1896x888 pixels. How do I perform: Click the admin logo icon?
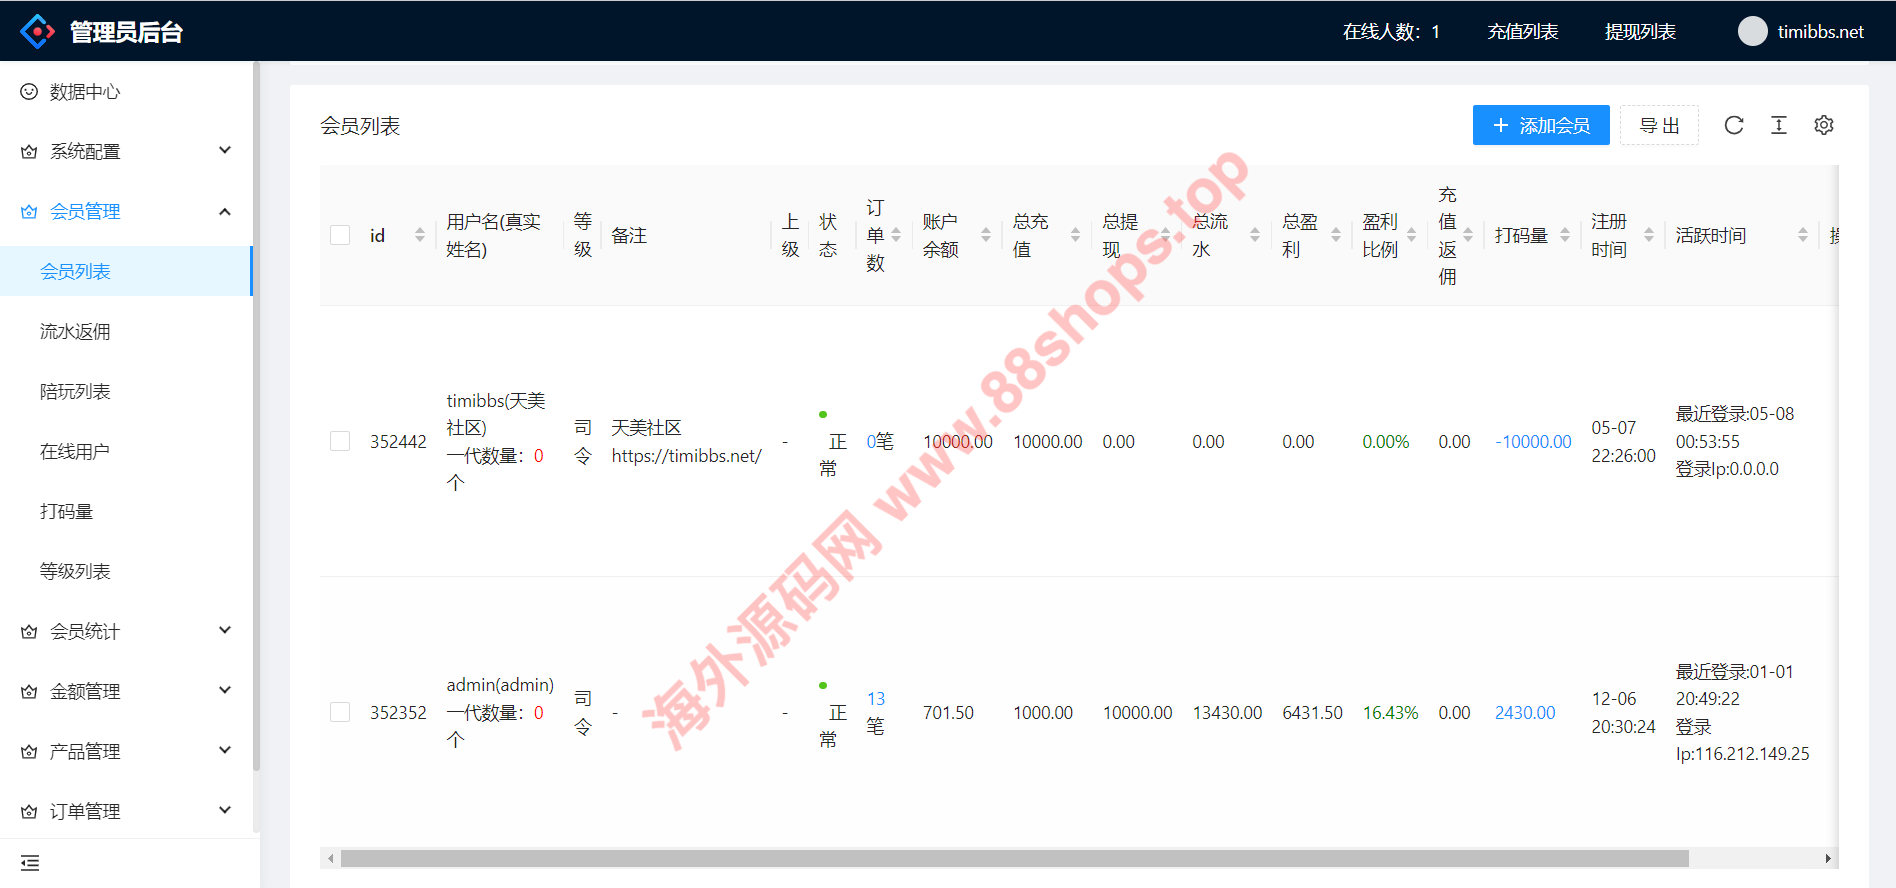click(x=37, y=32)
